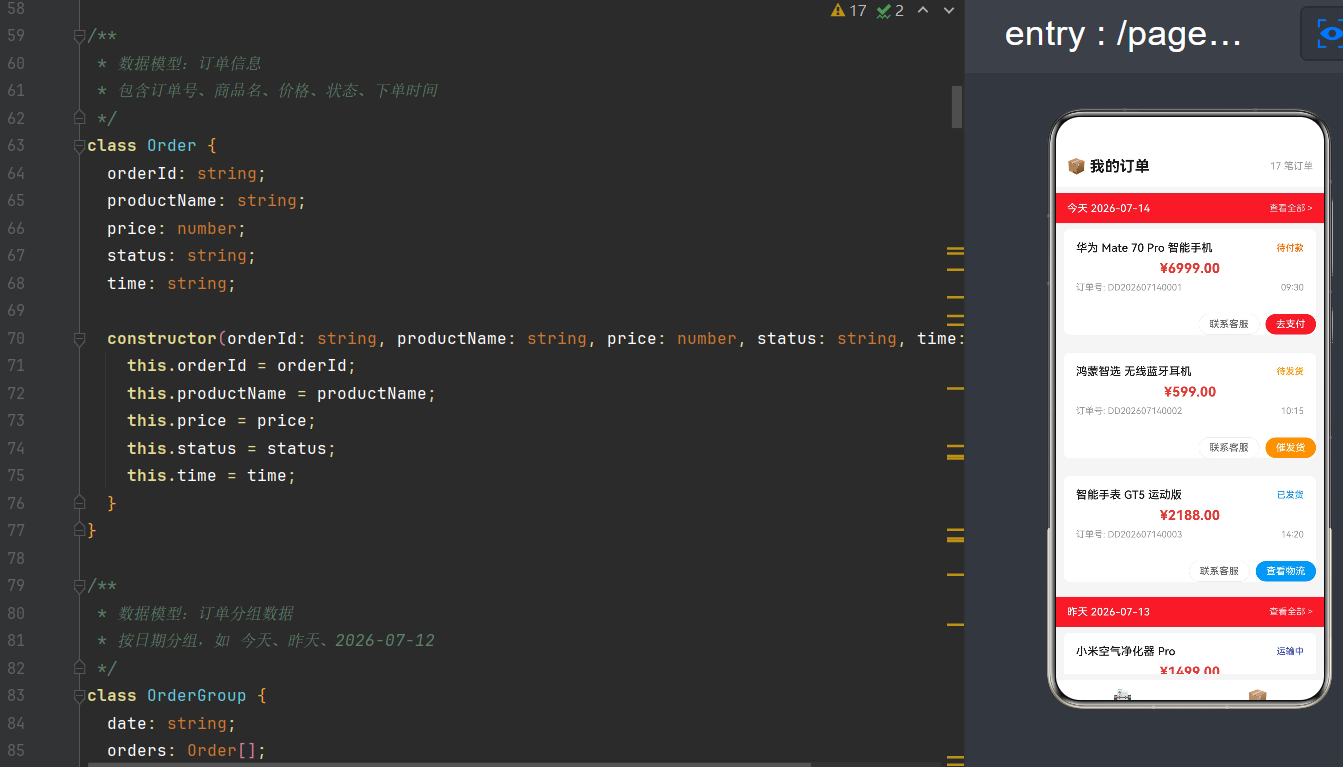
Task: Click comment '数据模型:订单分组数据' on line 80
Action: point(206,613)
